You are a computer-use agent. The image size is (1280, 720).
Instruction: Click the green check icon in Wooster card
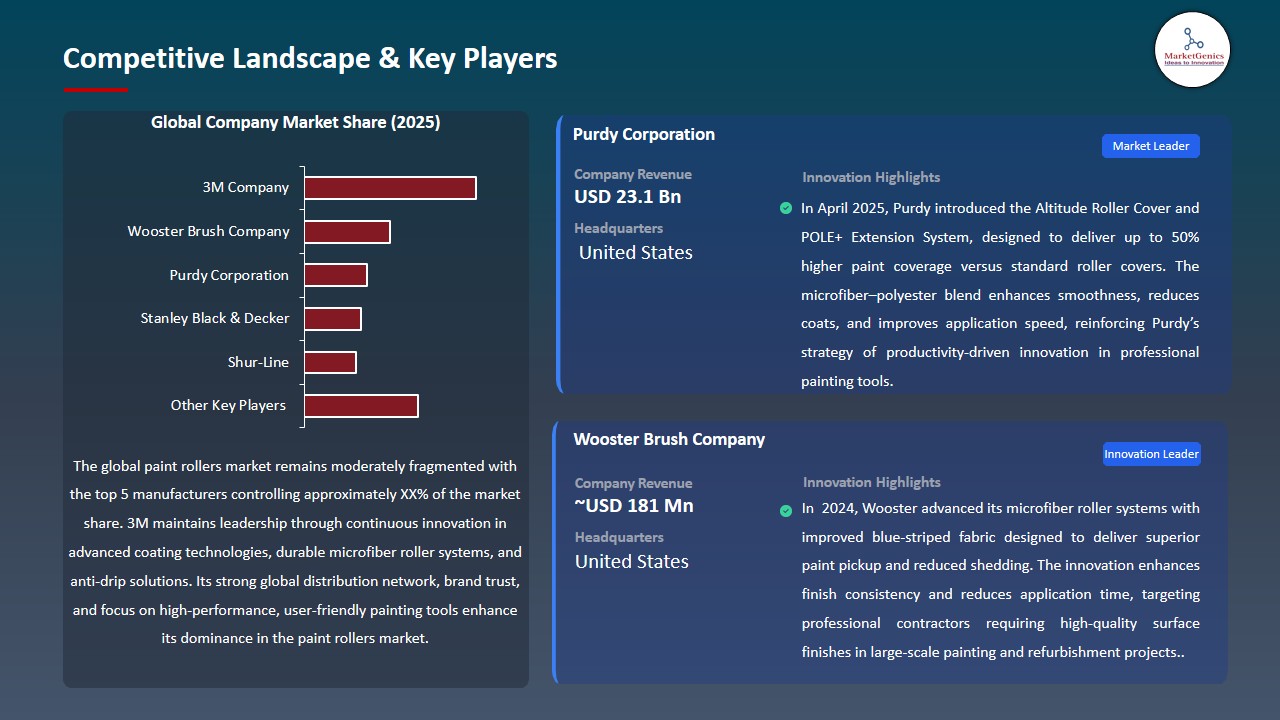pyautogui.click(x=786, y=511)
